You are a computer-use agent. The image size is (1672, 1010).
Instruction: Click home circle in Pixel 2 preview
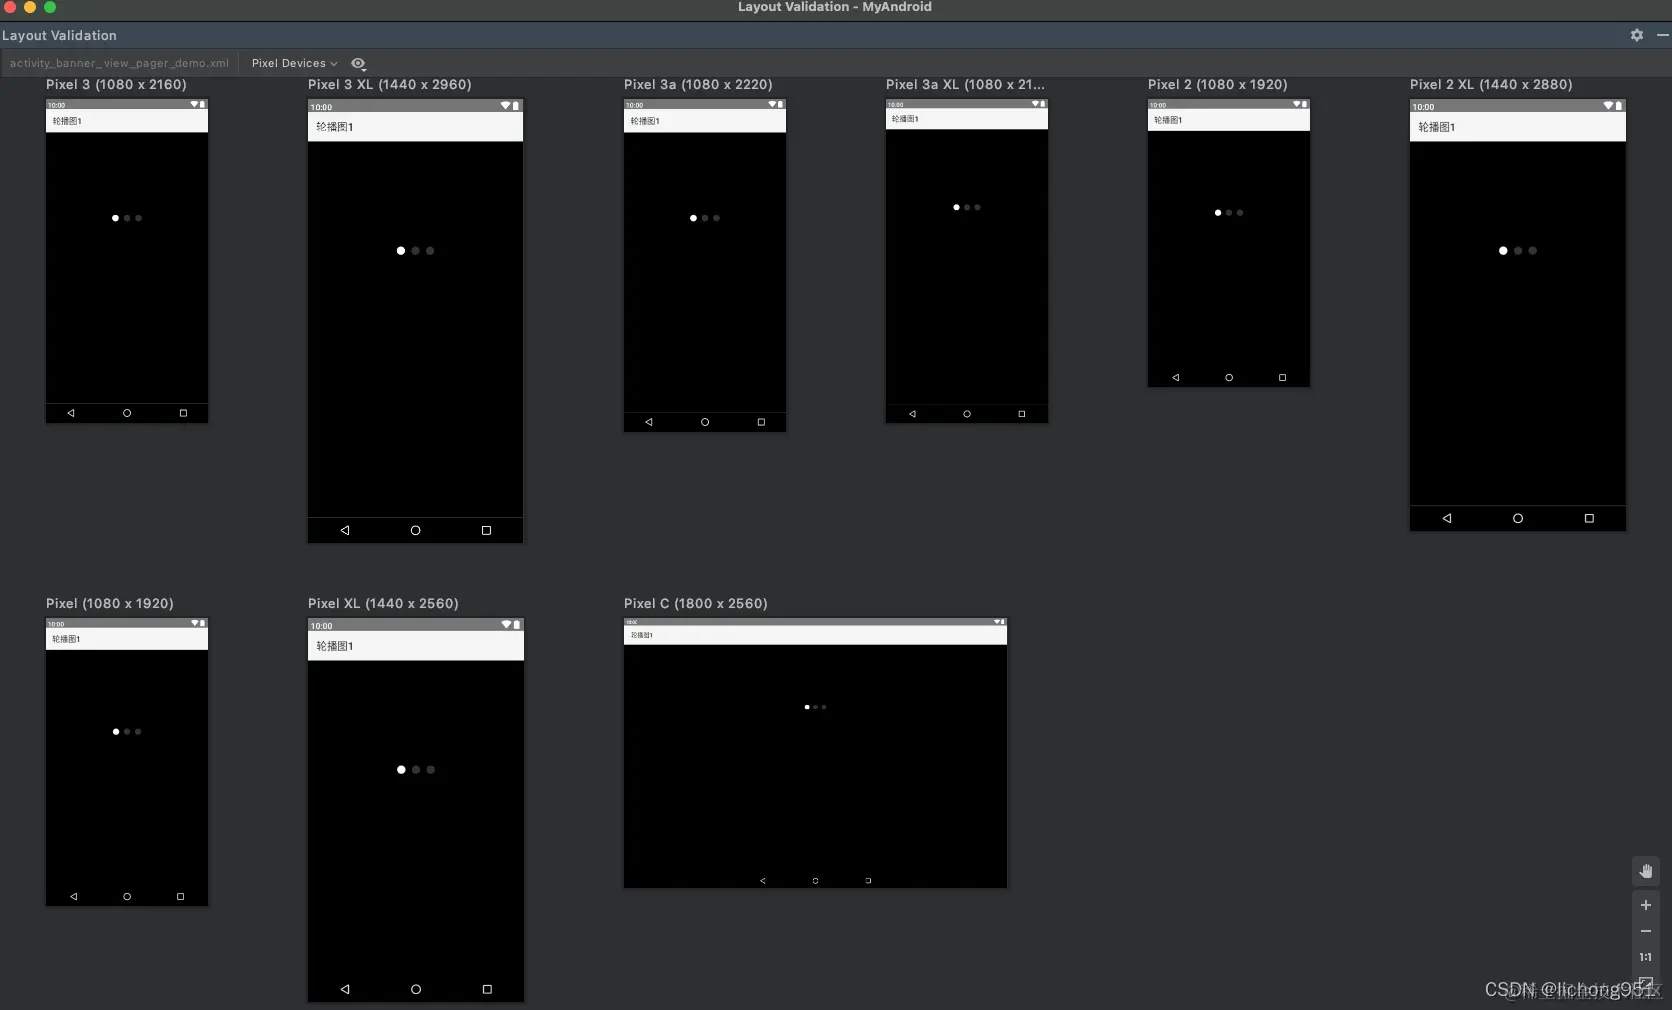click(x=1229, y=377)
